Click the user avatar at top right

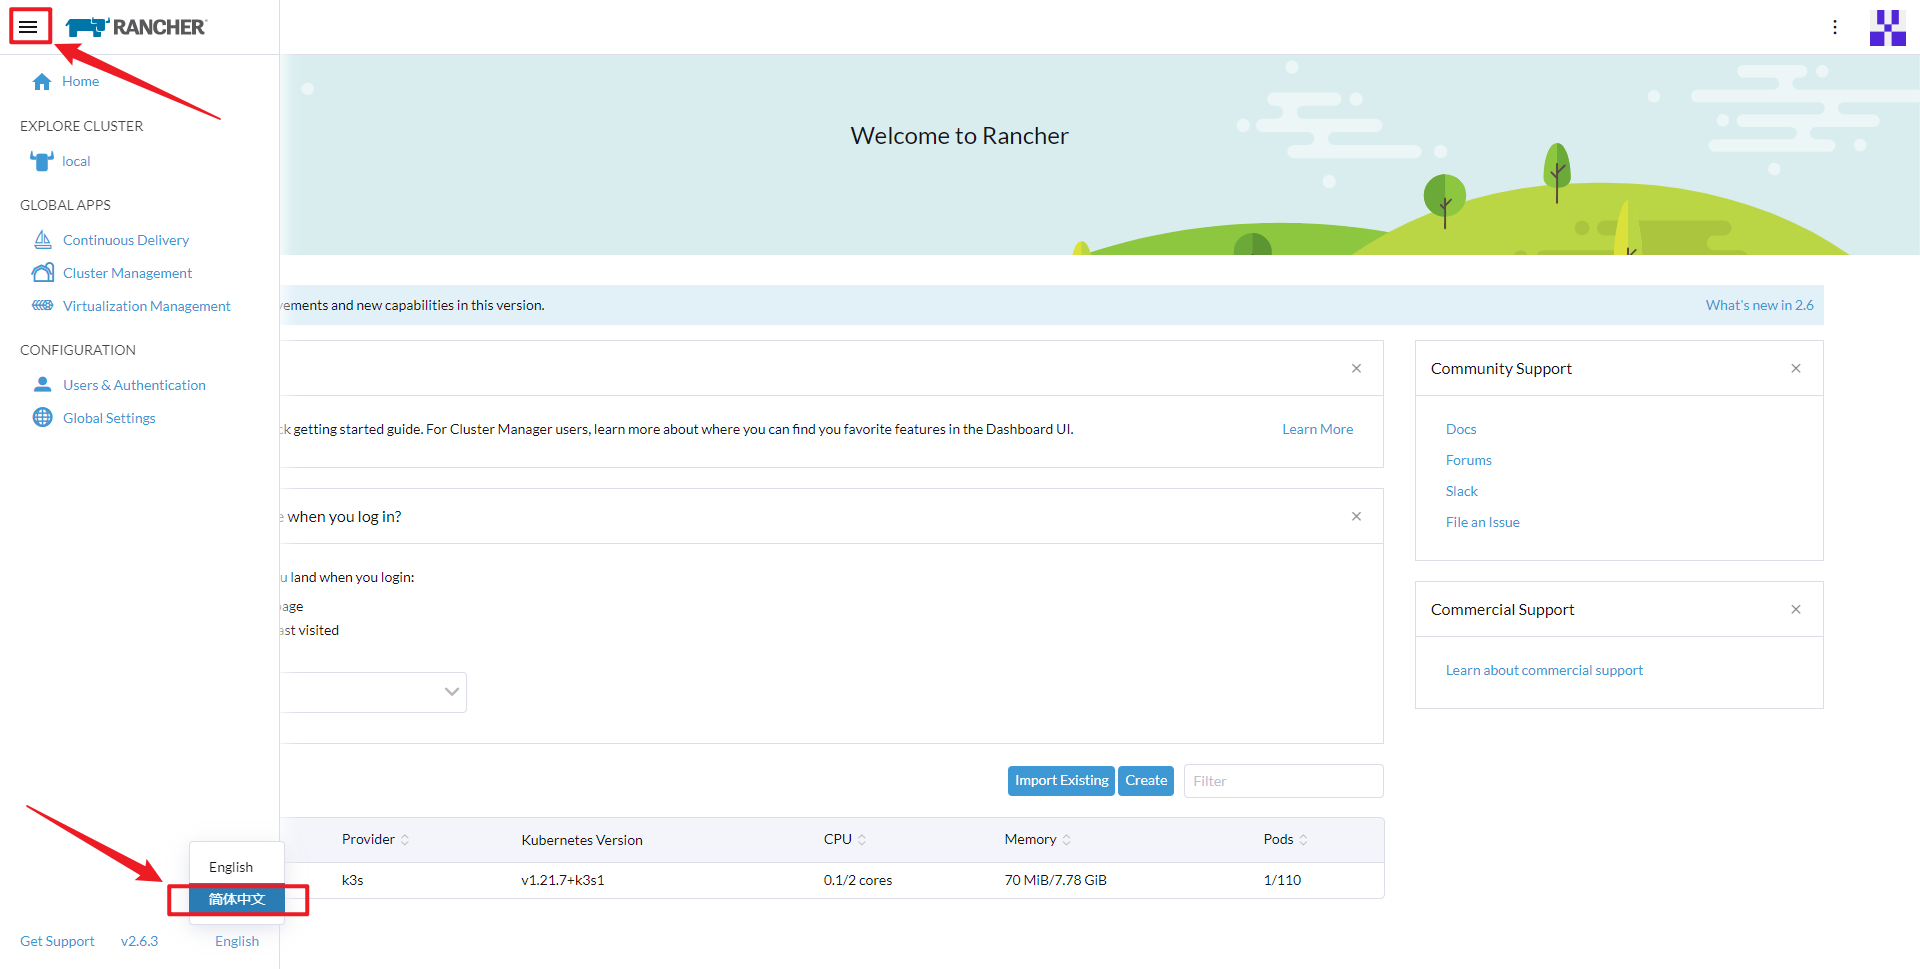pyautogui.click(x=1888, y=27)
